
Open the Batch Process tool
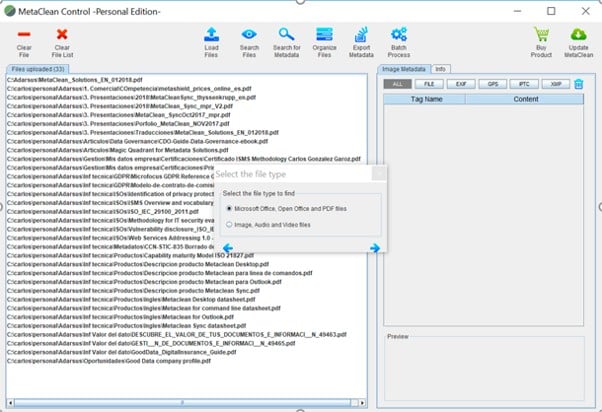399,34
